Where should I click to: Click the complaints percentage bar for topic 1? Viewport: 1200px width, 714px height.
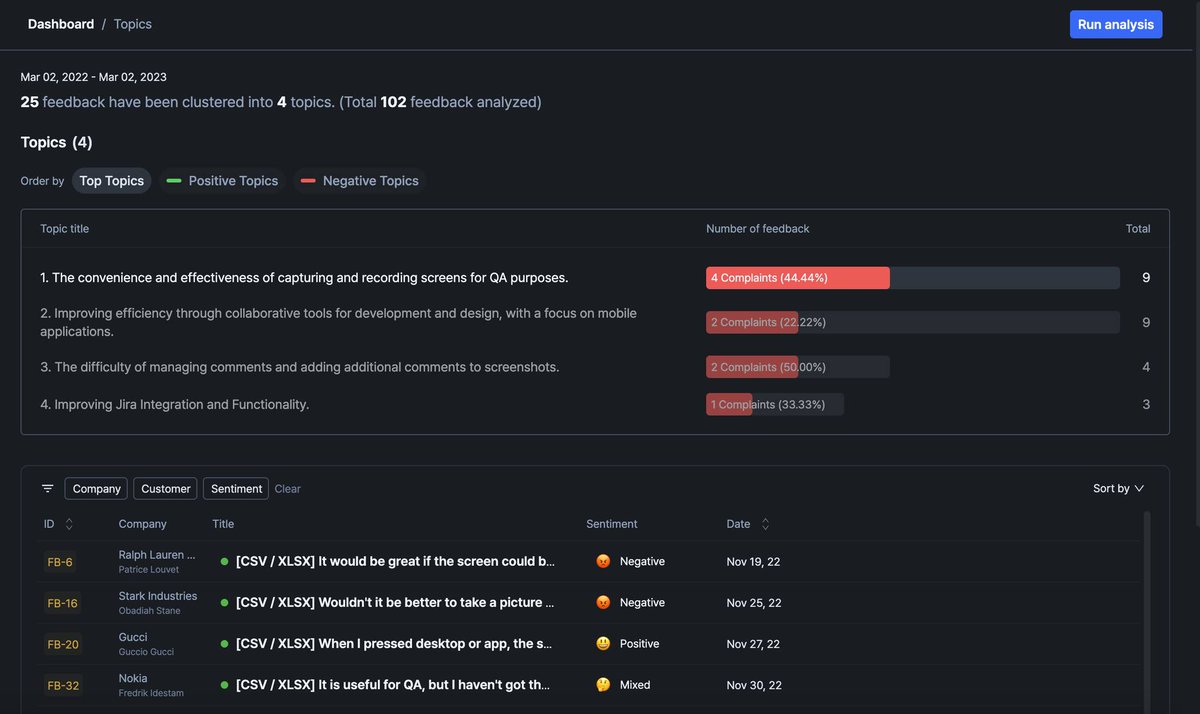click(x=797, y=275)
